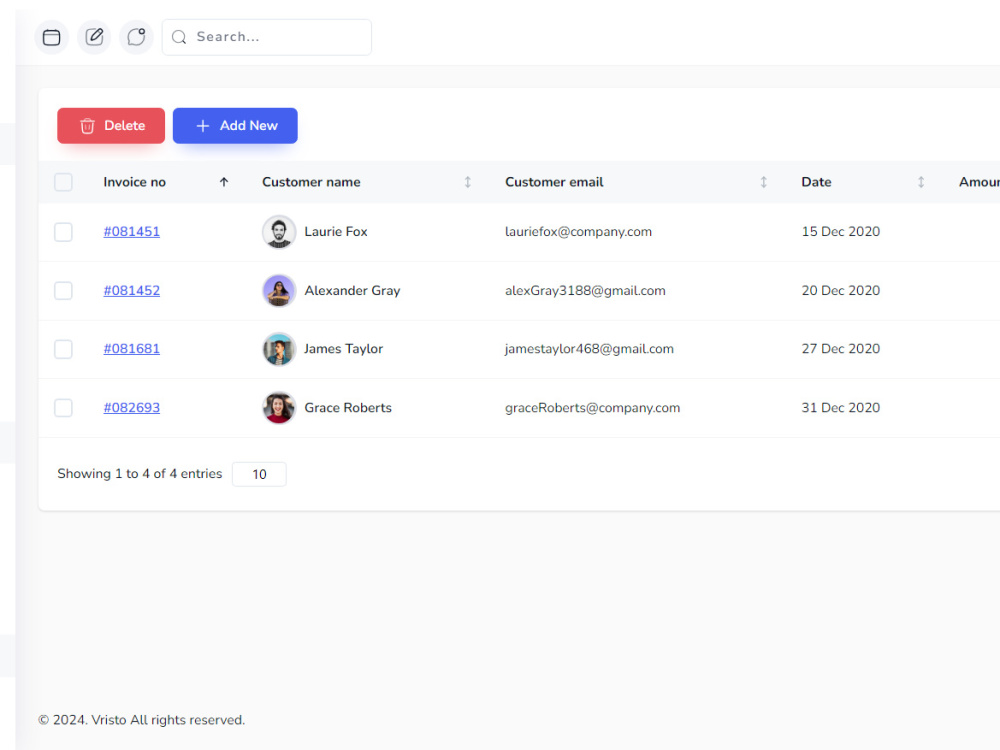Click the date 27 Dec 2020

click(x=841, y=349)
